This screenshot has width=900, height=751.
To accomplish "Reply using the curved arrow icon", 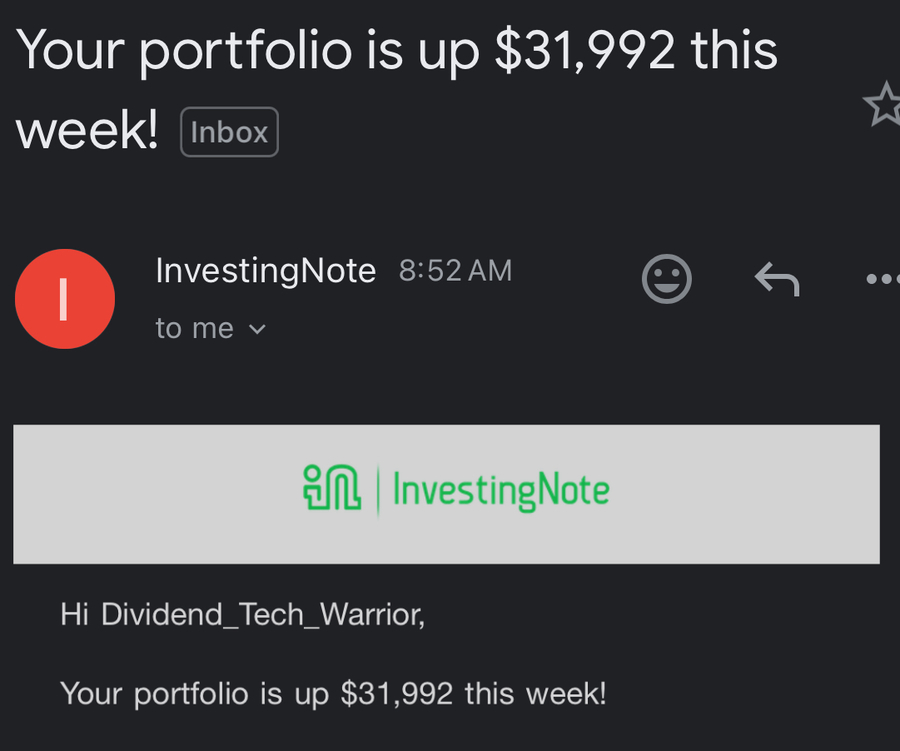I will click(x=776, y=281).
